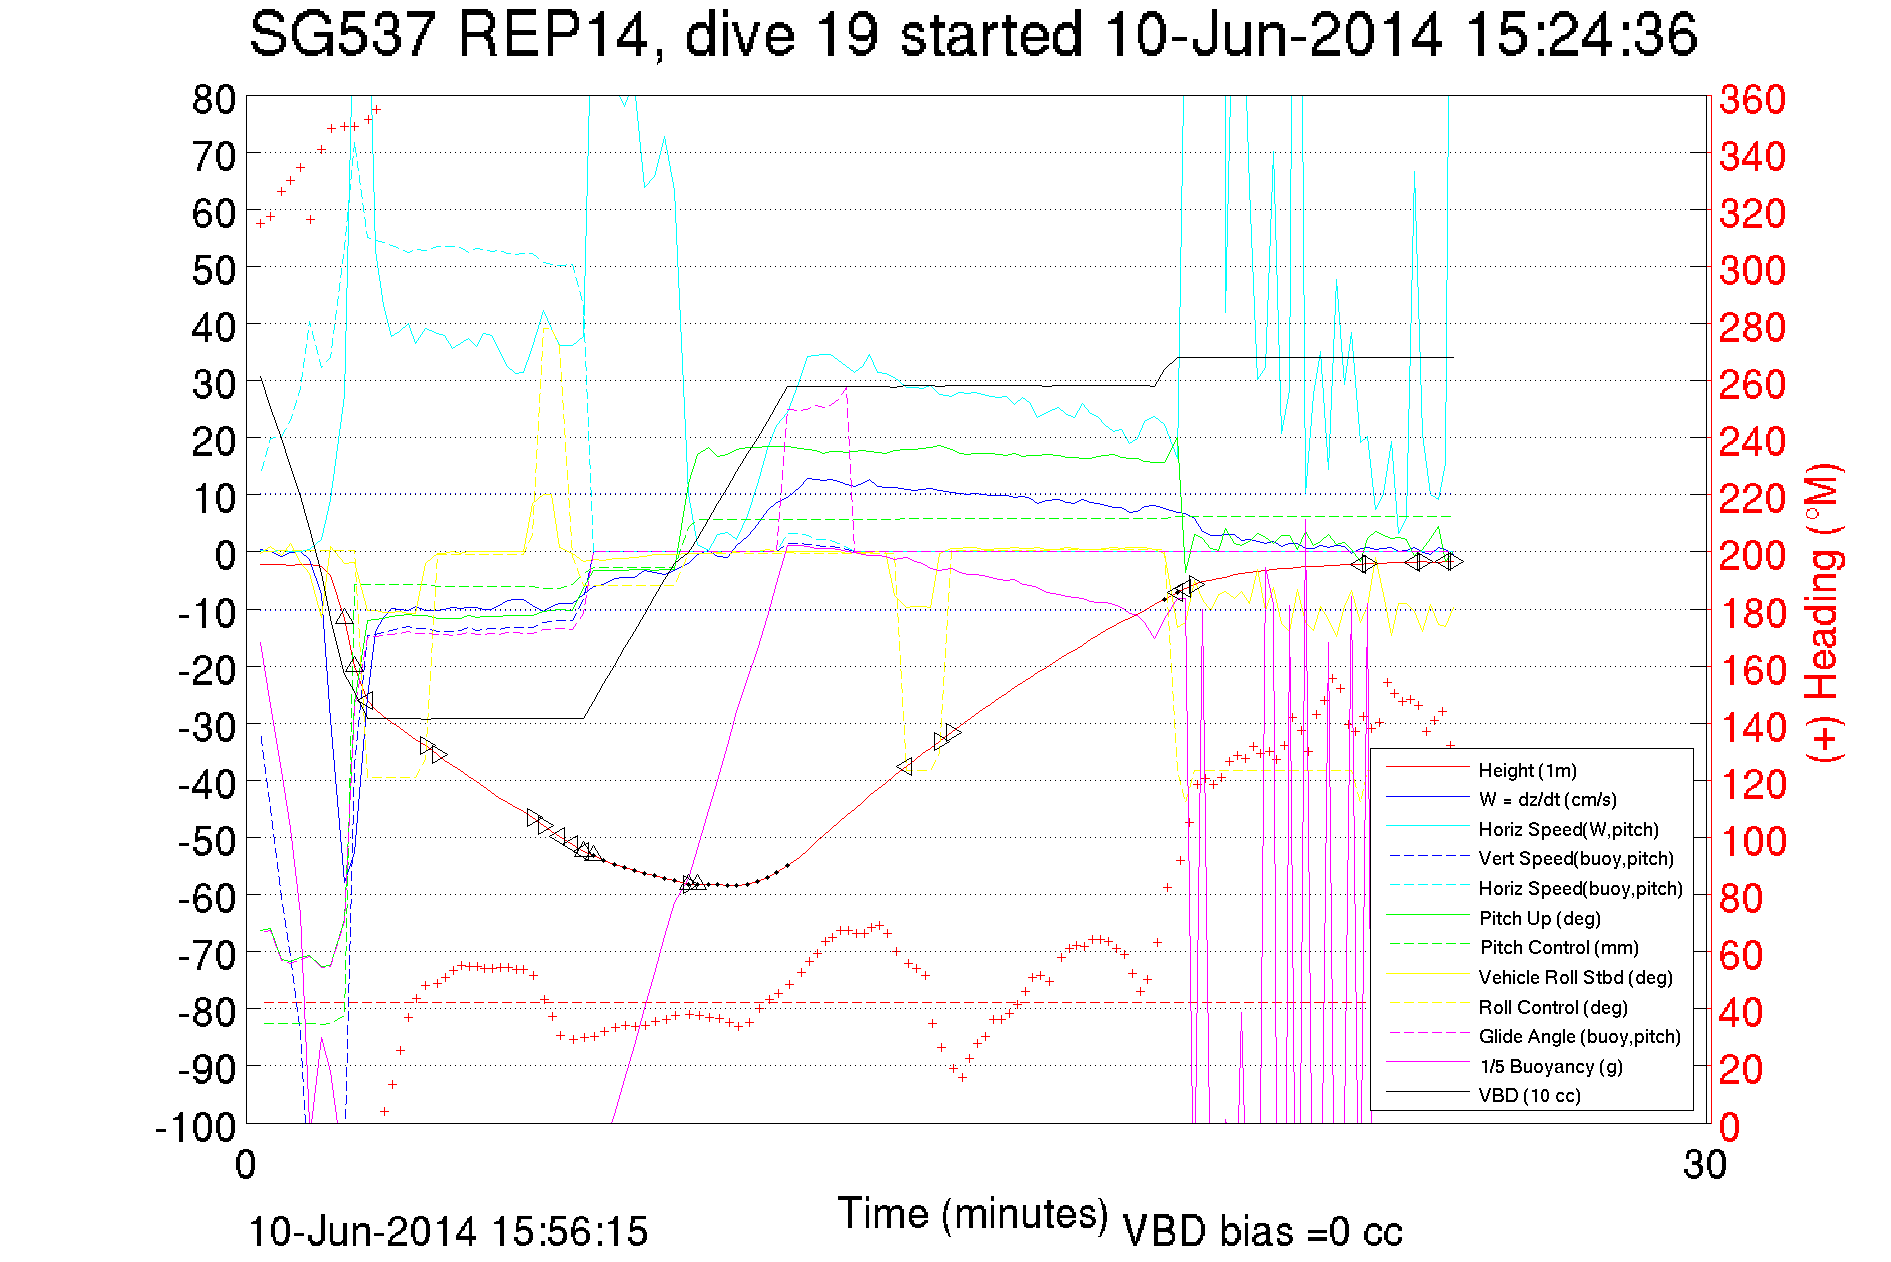This screenshot has height=1262, width=1891.
Task: Select 'Pitch Control (mm)' in the legend
Action: pos(1558,947)
